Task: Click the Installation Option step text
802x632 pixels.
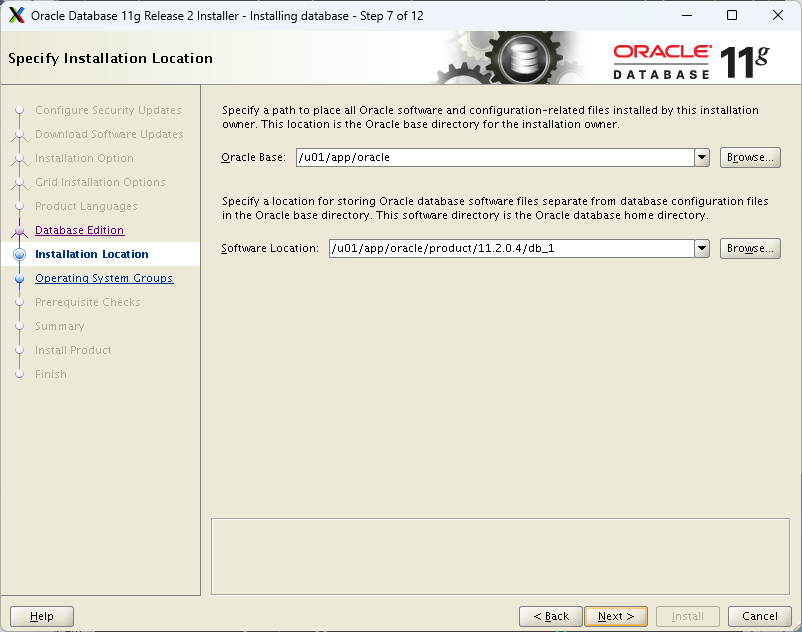Action: point(84,158)
